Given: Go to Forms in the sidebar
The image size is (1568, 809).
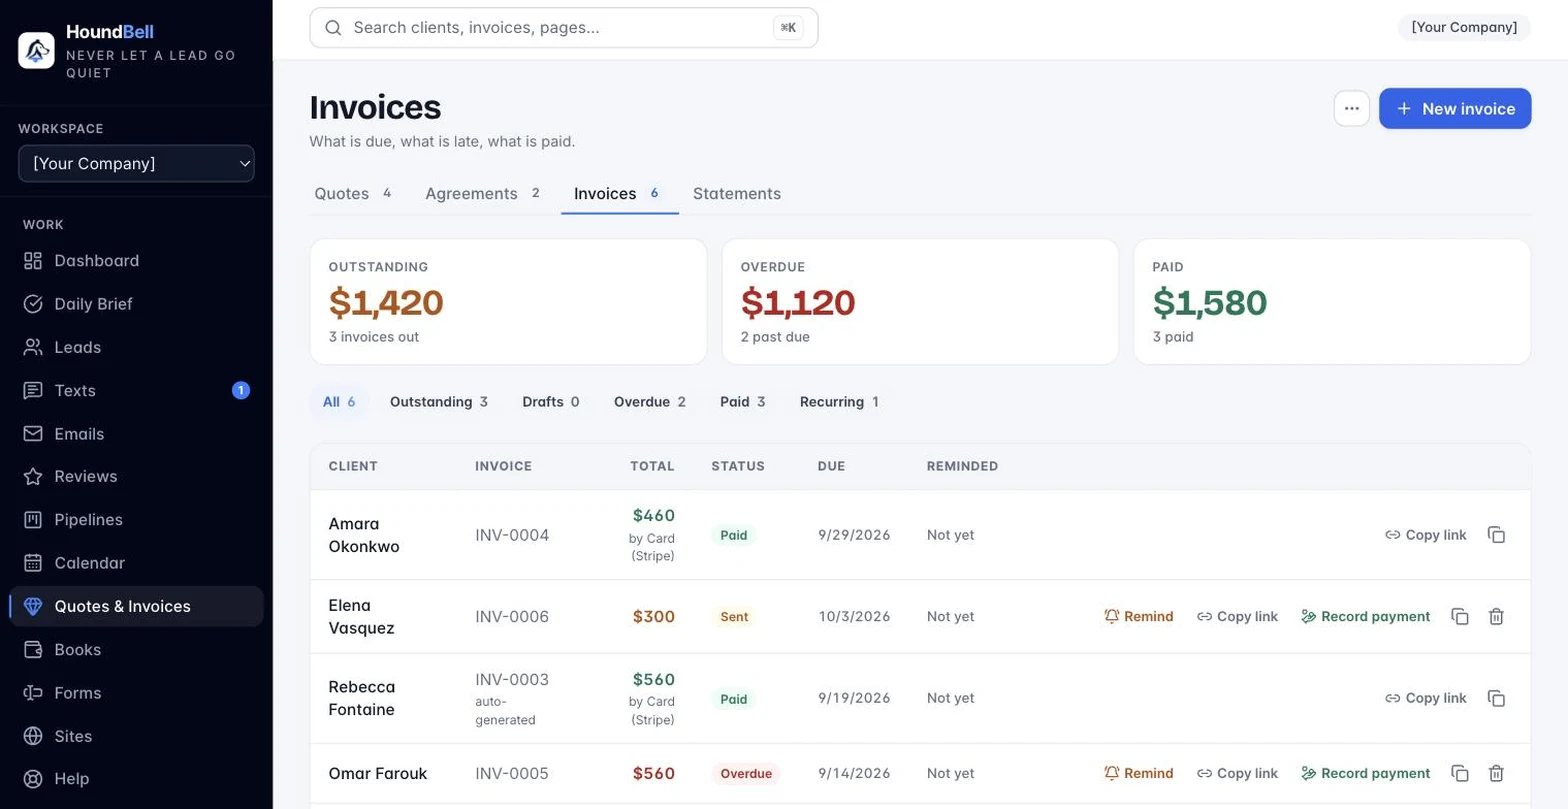Looking at the screenshot, I should tap(136, 693).
